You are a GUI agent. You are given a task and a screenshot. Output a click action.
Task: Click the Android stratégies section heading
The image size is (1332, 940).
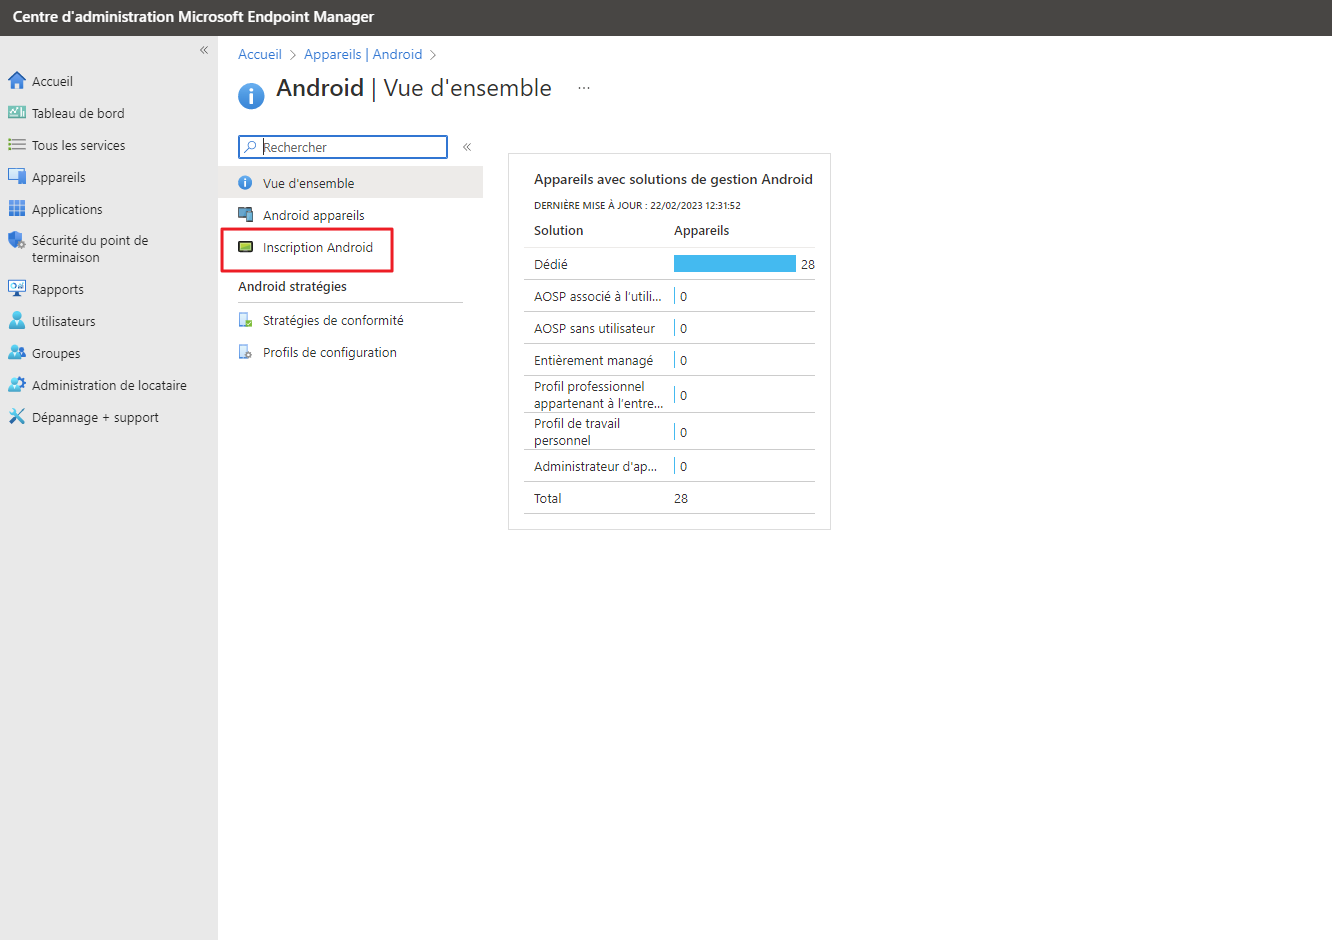(292, 286)
